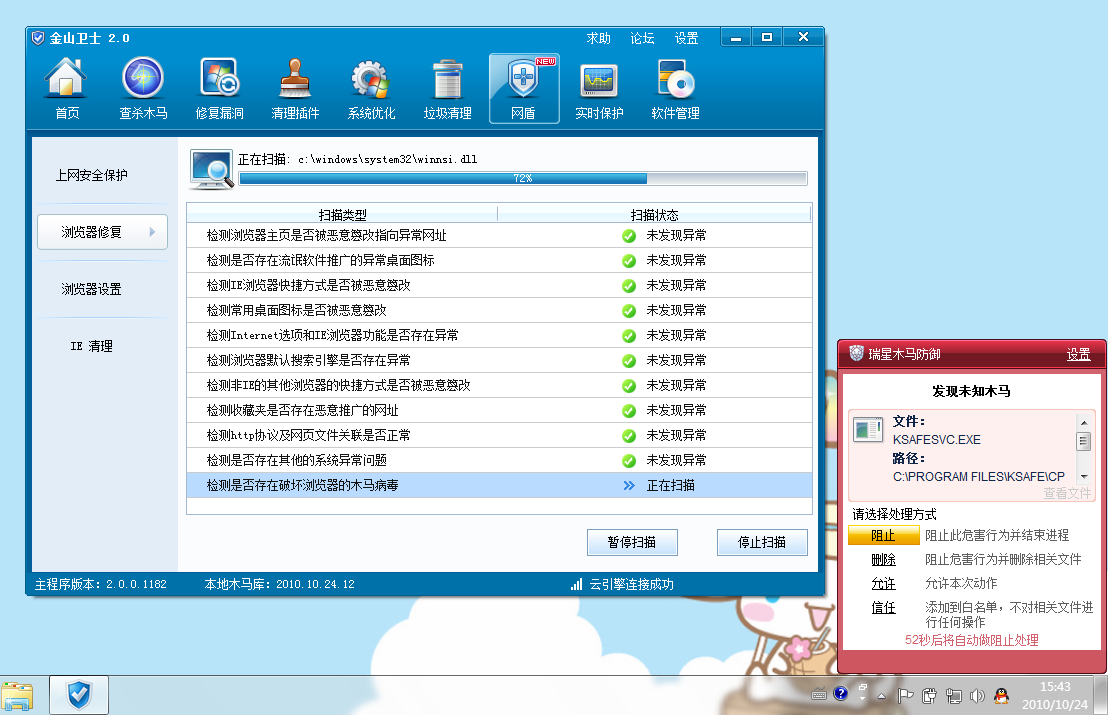Screen dimensions: 1108x715
Task: Select row 检测是否存在破坏浏览器的木马病毒
Action: (499, 485)
